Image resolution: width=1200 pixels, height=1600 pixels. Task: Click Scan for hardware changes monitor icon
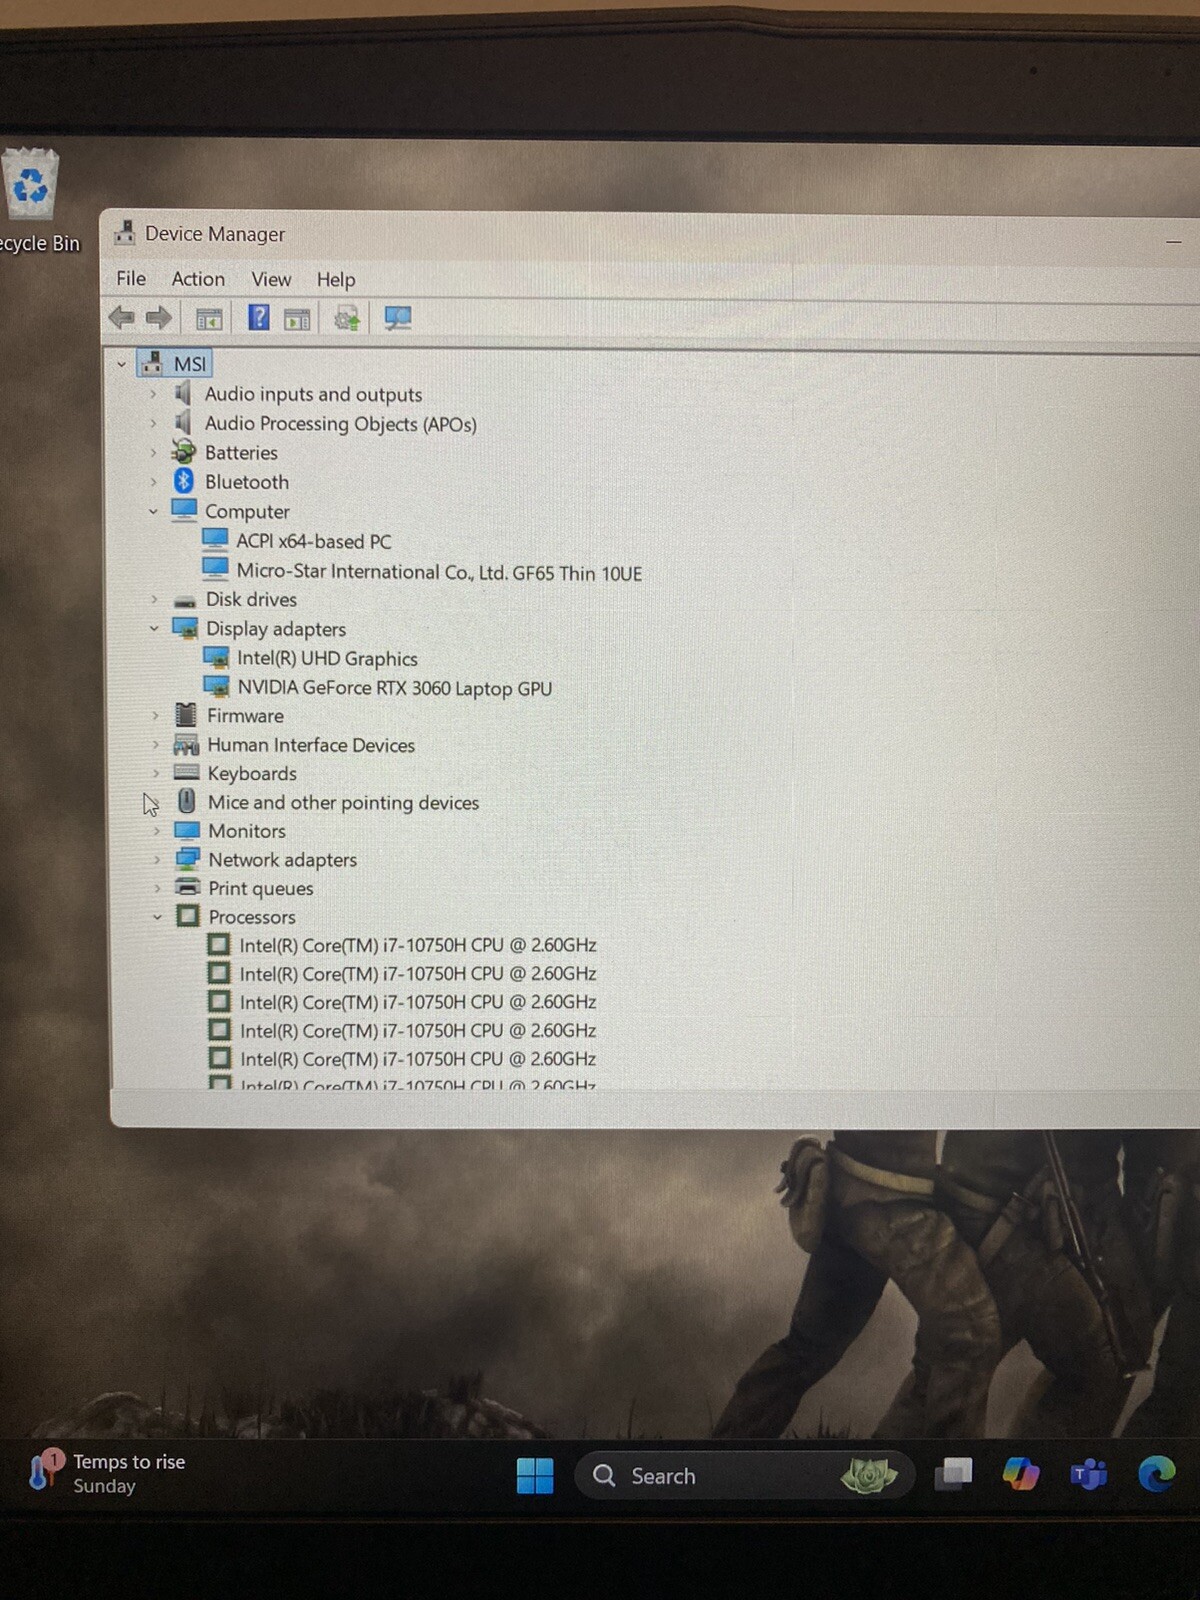[398, 318]
